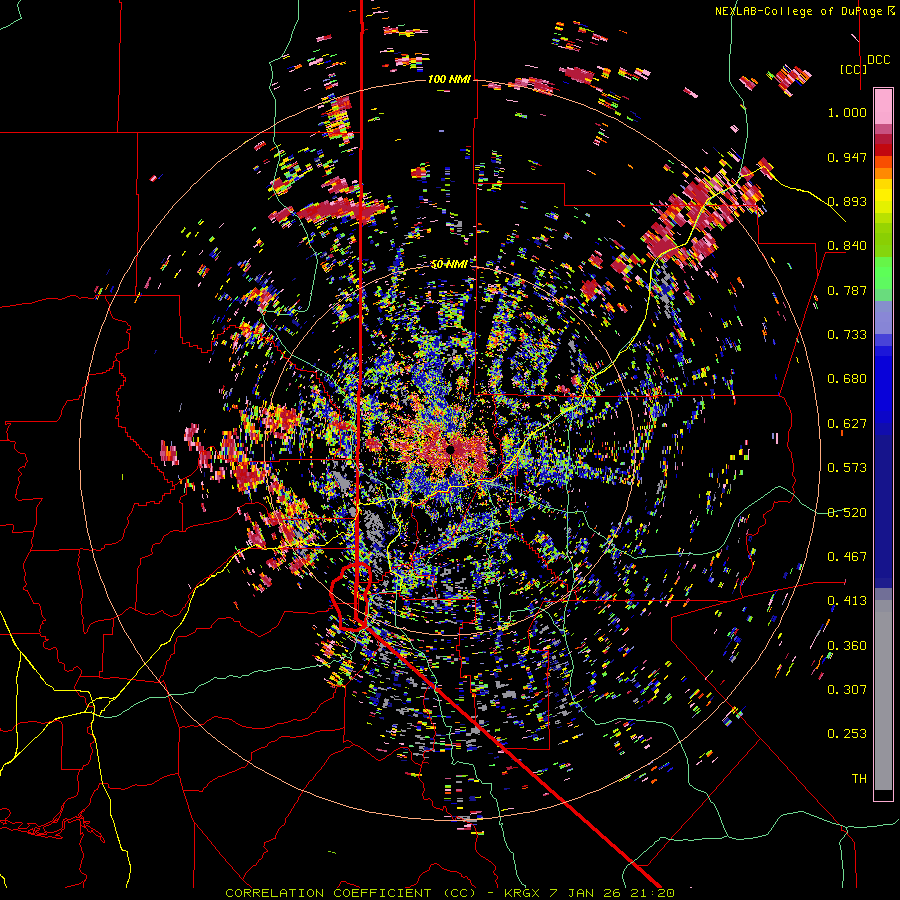Click the [CC] units label

[x=853, y=69]
